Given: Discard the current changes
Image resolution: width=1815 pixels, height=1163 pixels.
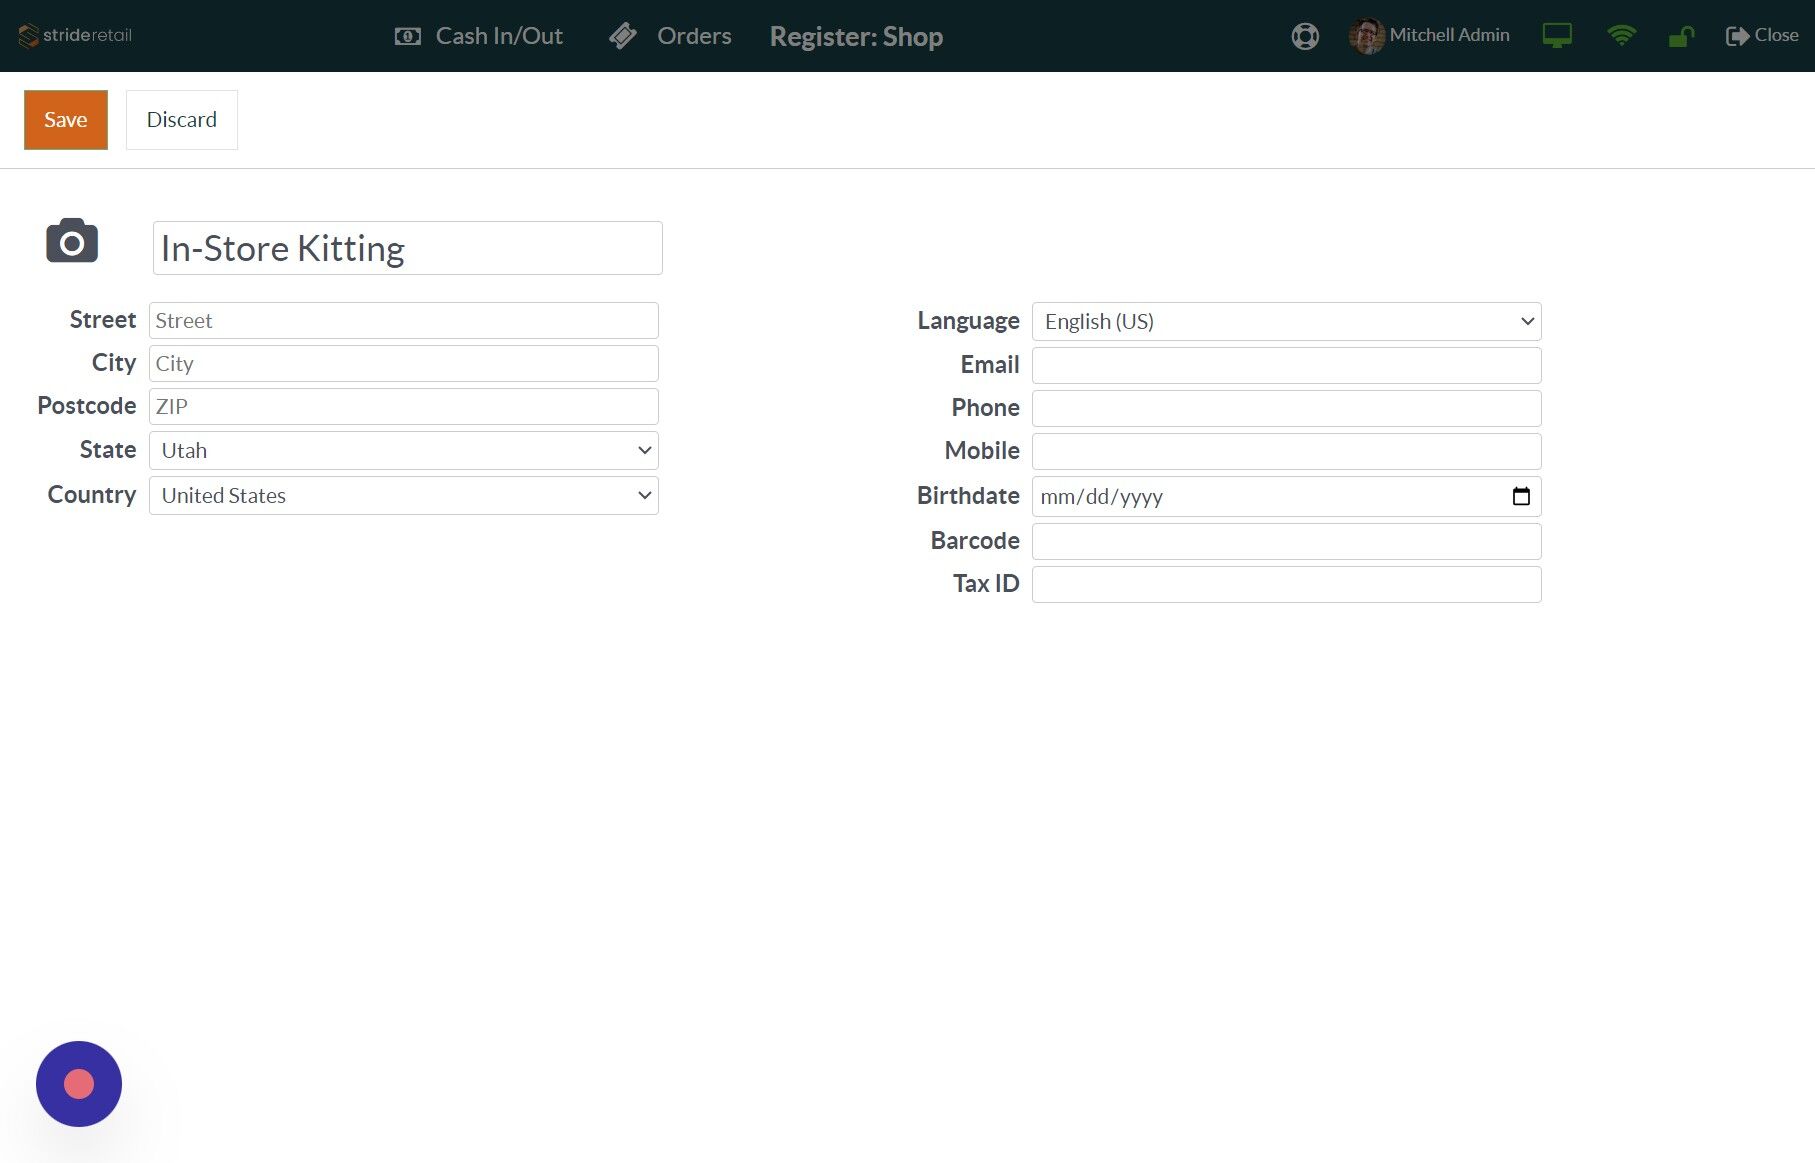Looking at the screenshot, I should pyautogui.click(x=181, y=119).
